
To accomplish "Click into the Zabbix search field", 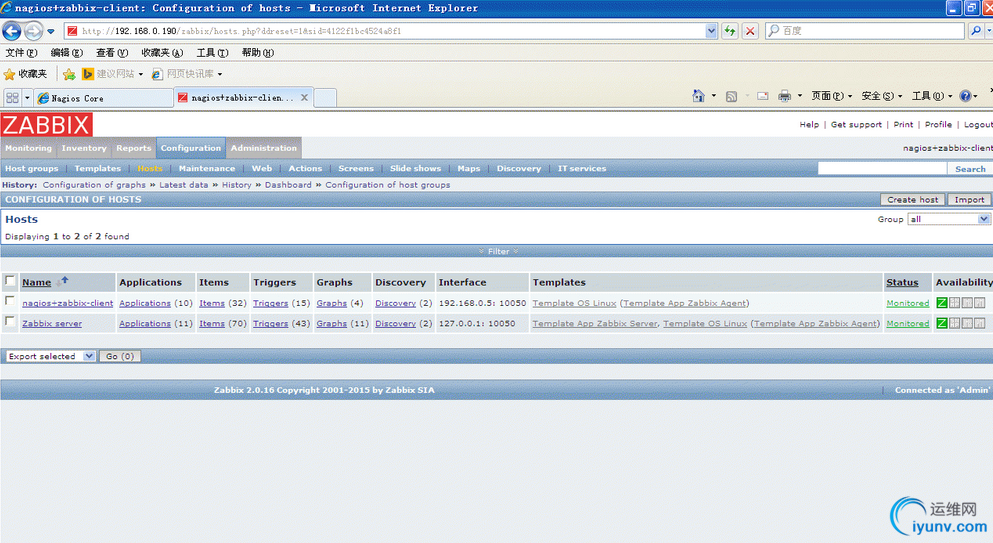I will (882, 168).
